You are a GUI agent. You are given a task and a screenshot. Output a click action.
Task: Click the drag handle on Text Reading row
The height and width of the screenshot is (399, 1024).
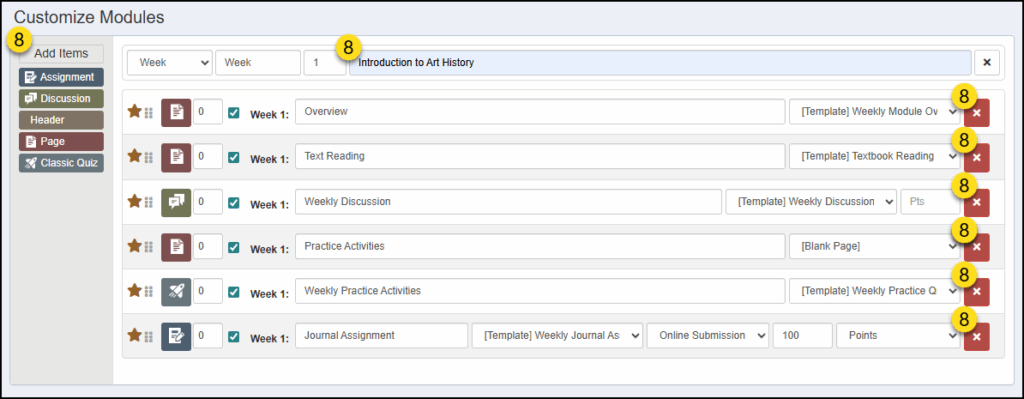148,157
